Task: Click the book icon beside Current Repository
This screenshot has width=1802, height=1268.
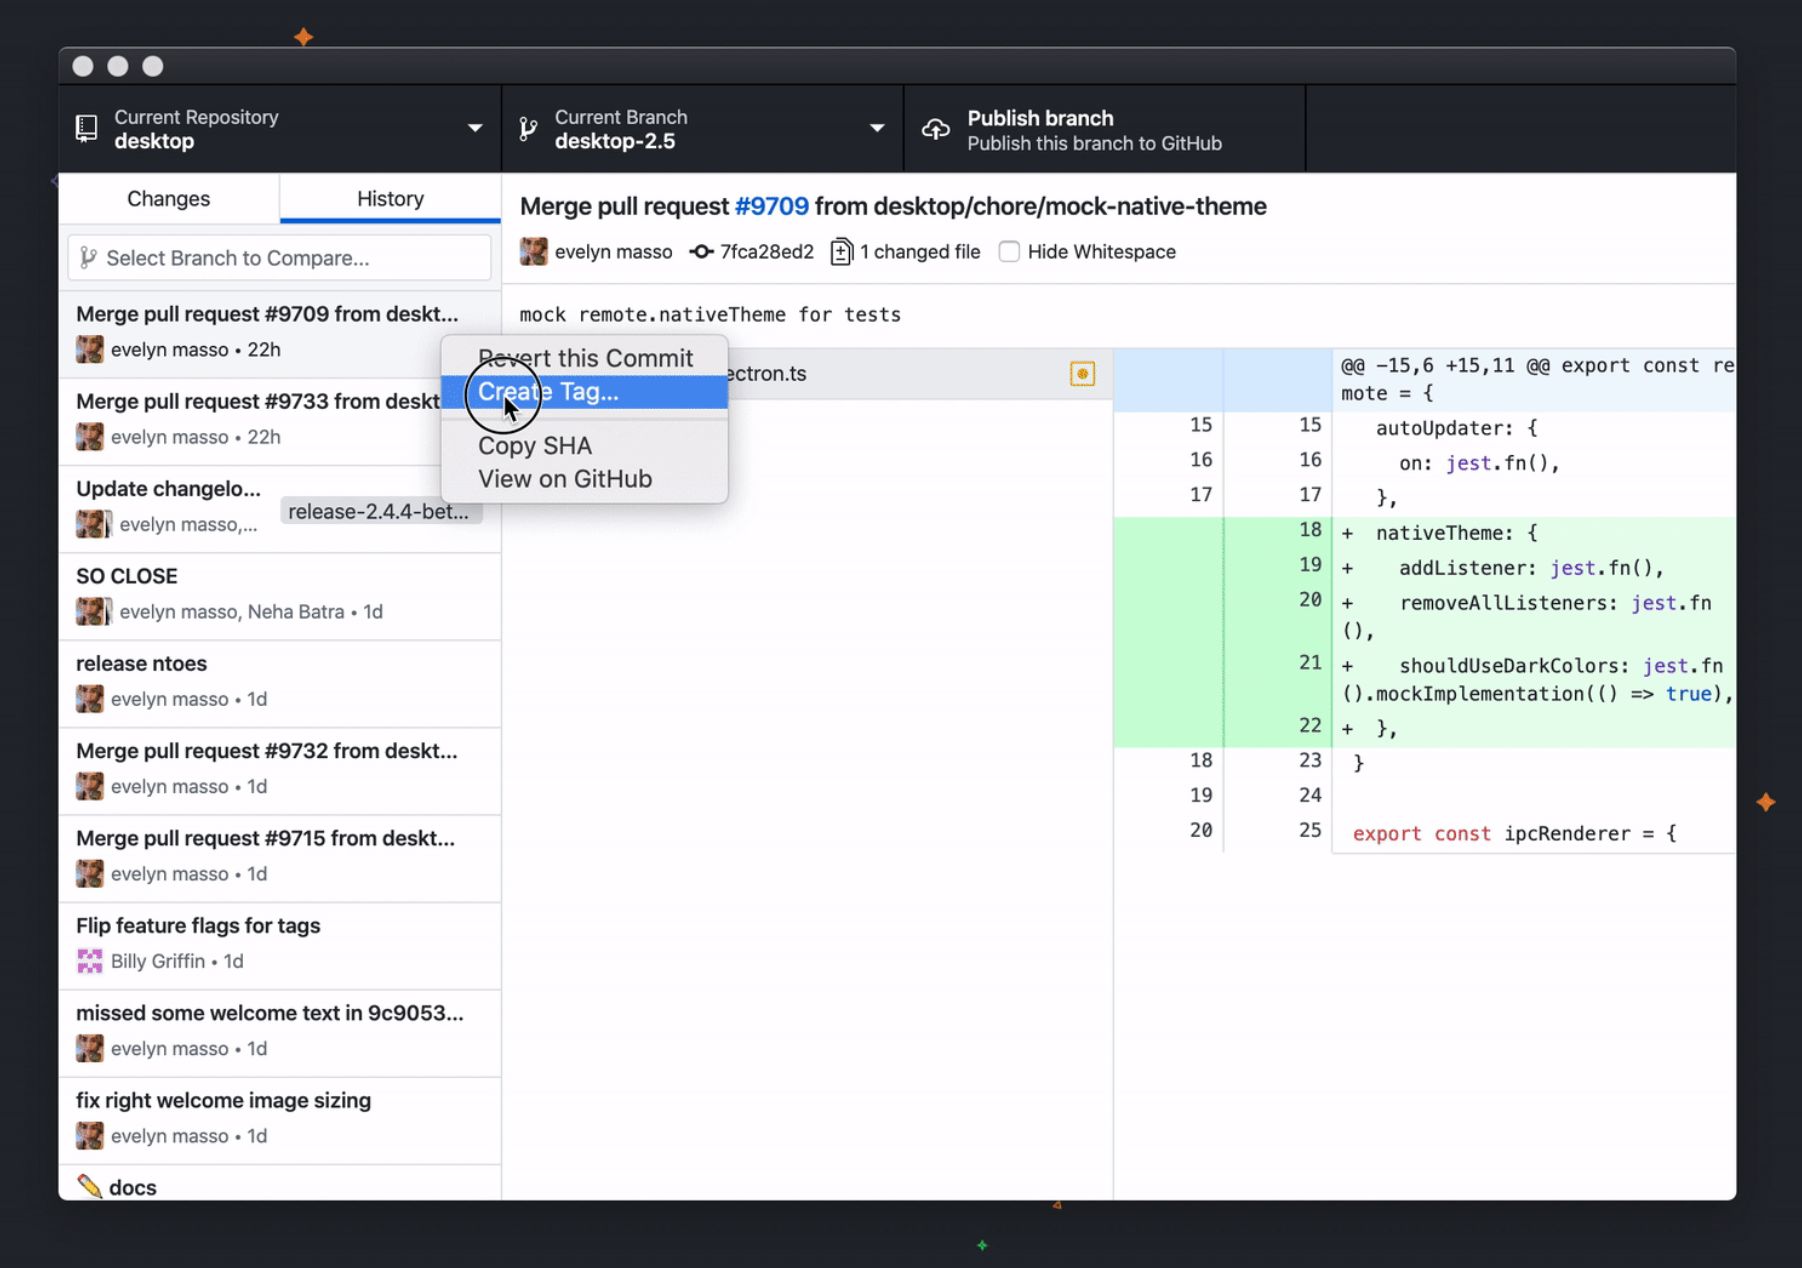Action: coord(86,128)
